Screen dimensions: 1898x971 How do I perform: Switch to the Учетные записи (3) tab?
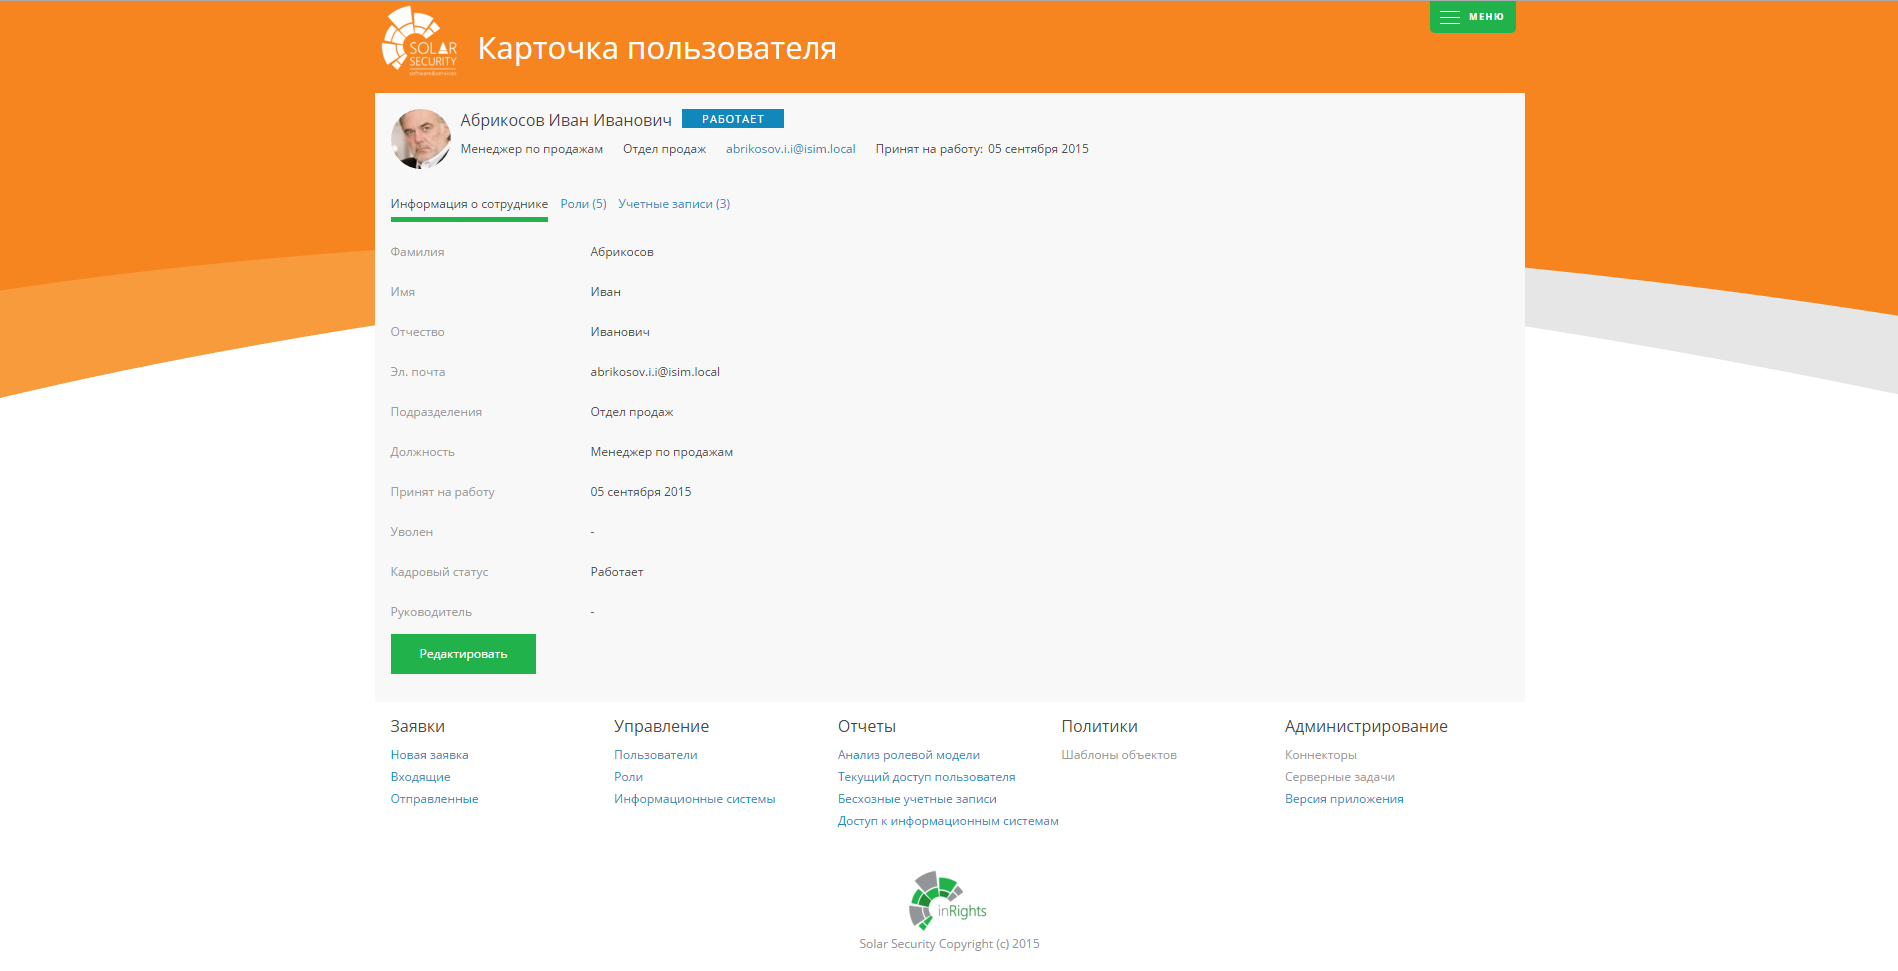coord(674,204)
